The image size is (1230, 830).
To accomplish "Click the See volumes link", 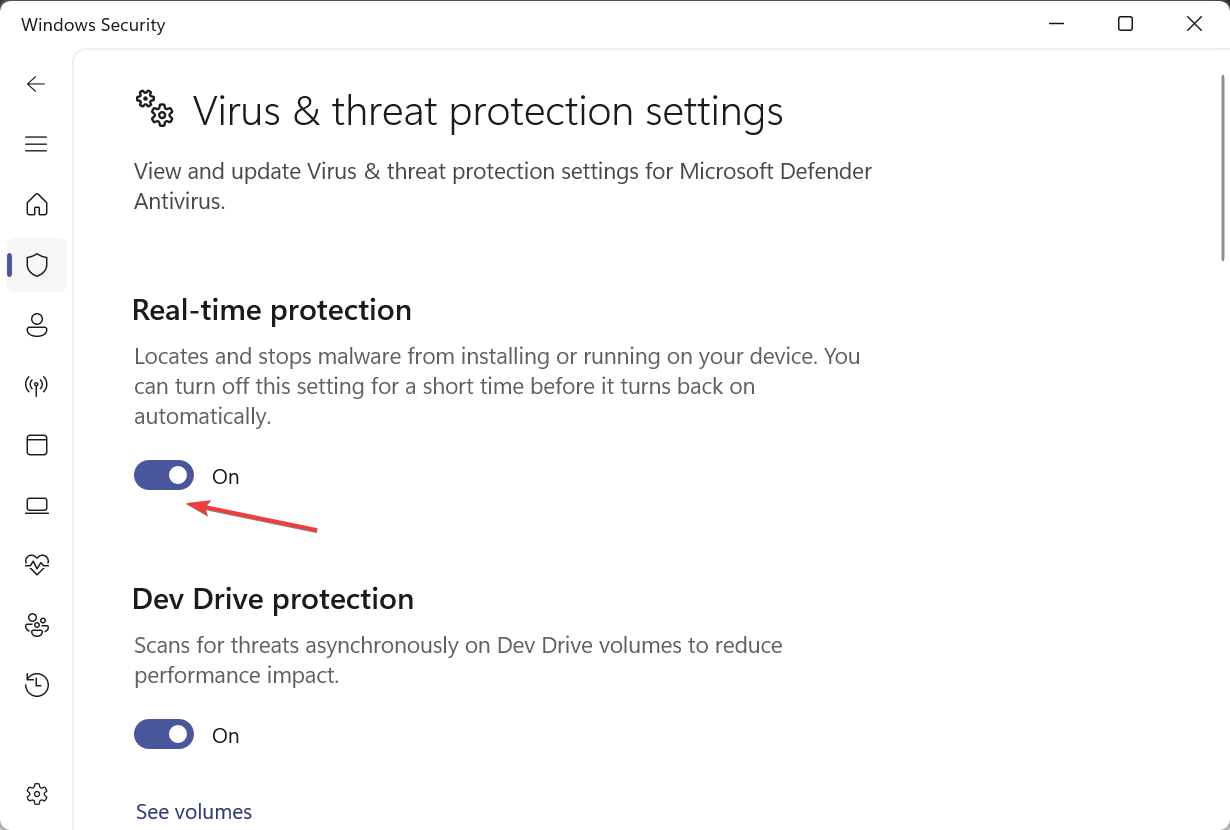I will [194, 812].
